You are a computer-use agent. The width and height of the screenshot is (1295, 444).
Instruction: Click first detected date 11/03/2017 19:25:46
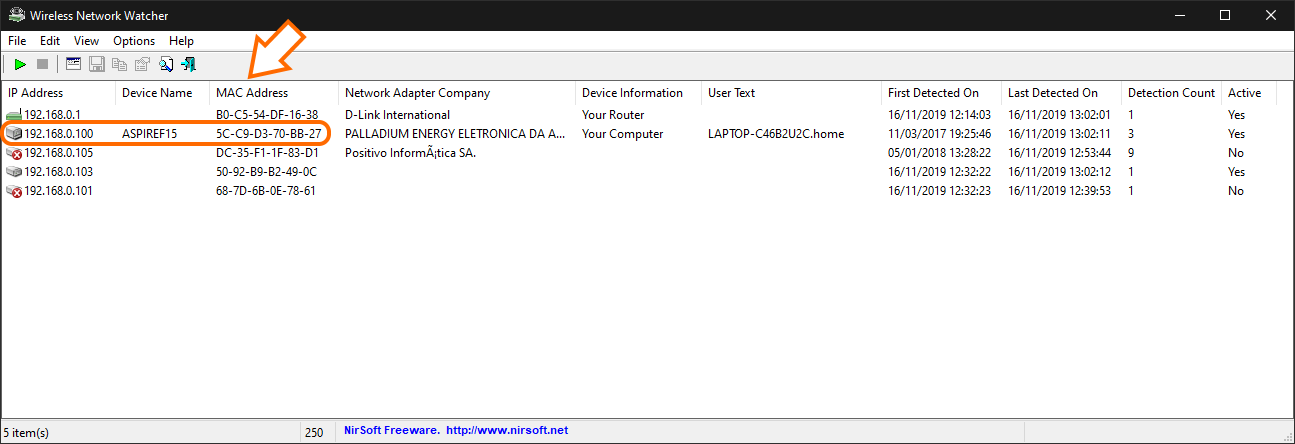click(939, 134)
